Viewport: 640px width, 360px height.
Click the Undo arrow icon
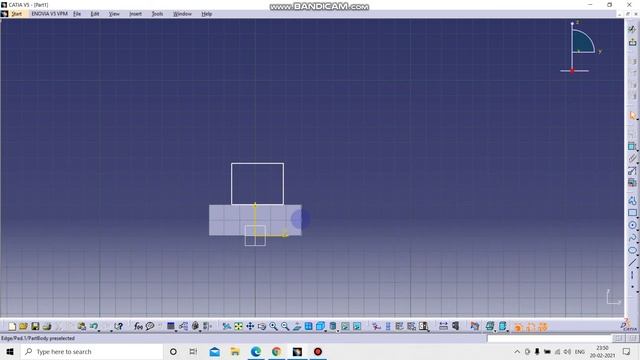[94, 326]
